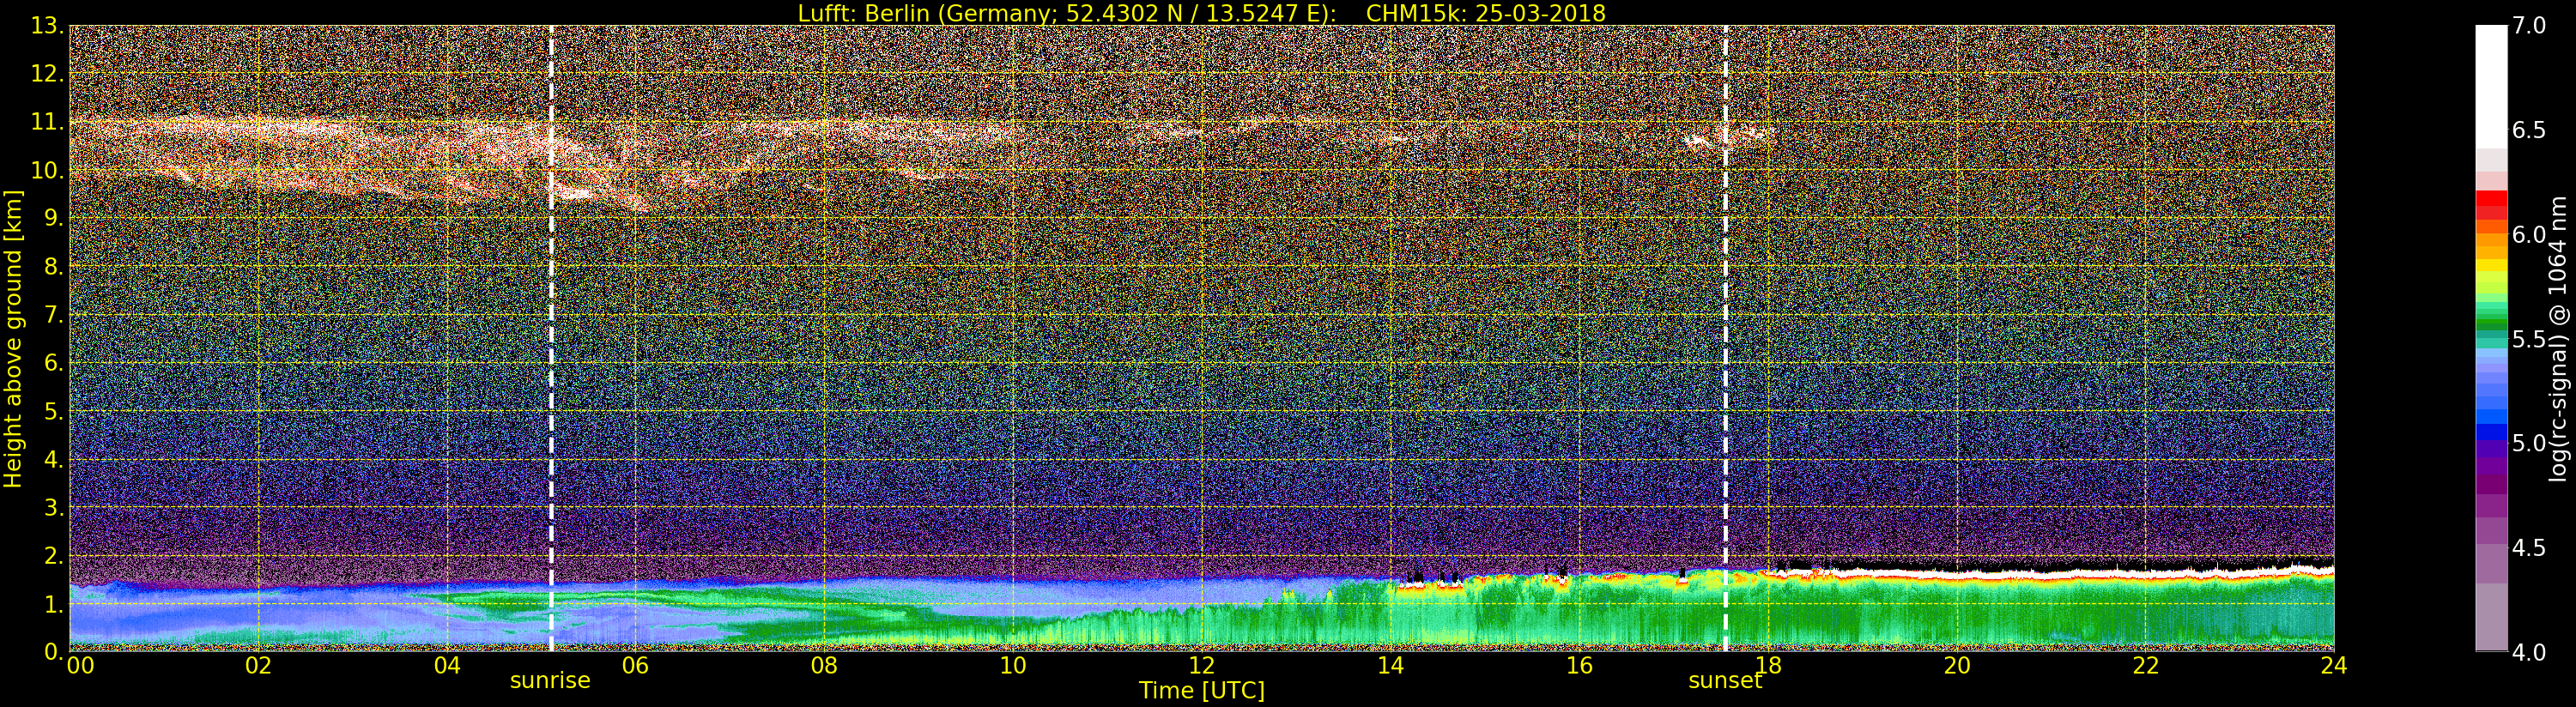Pick the dark blue band of the colorbar

(2491, 433)
